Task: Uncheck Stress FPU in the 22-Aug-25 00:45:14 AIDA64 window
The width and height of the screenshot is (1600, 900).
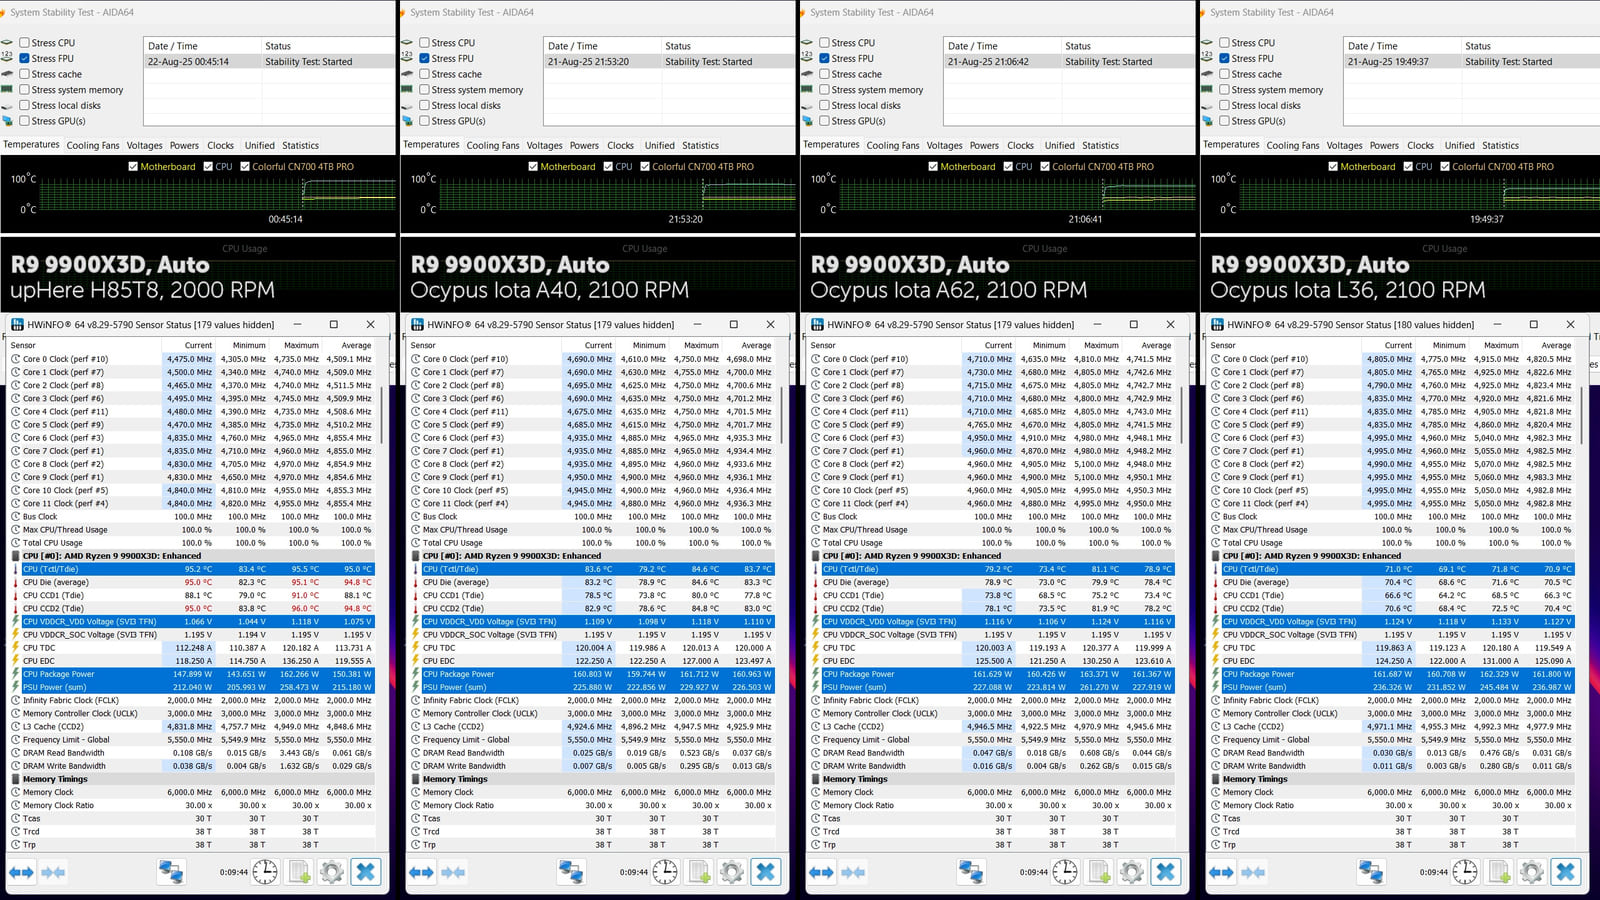Action: tap(23, 58)
